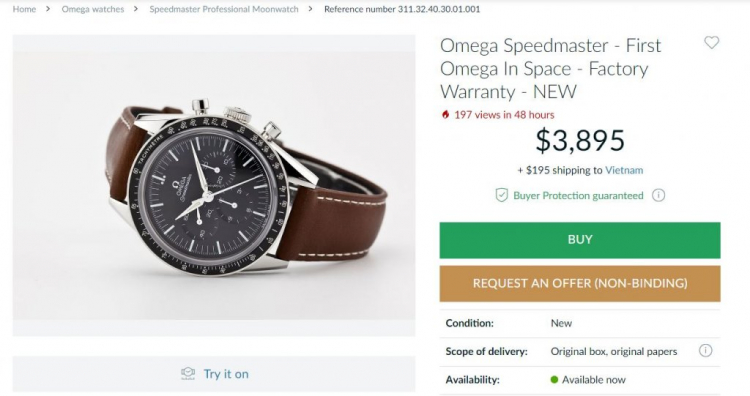Click the flame icon beside views count
This screenshot has width=750, height=396.
click(x=445, y=115)
